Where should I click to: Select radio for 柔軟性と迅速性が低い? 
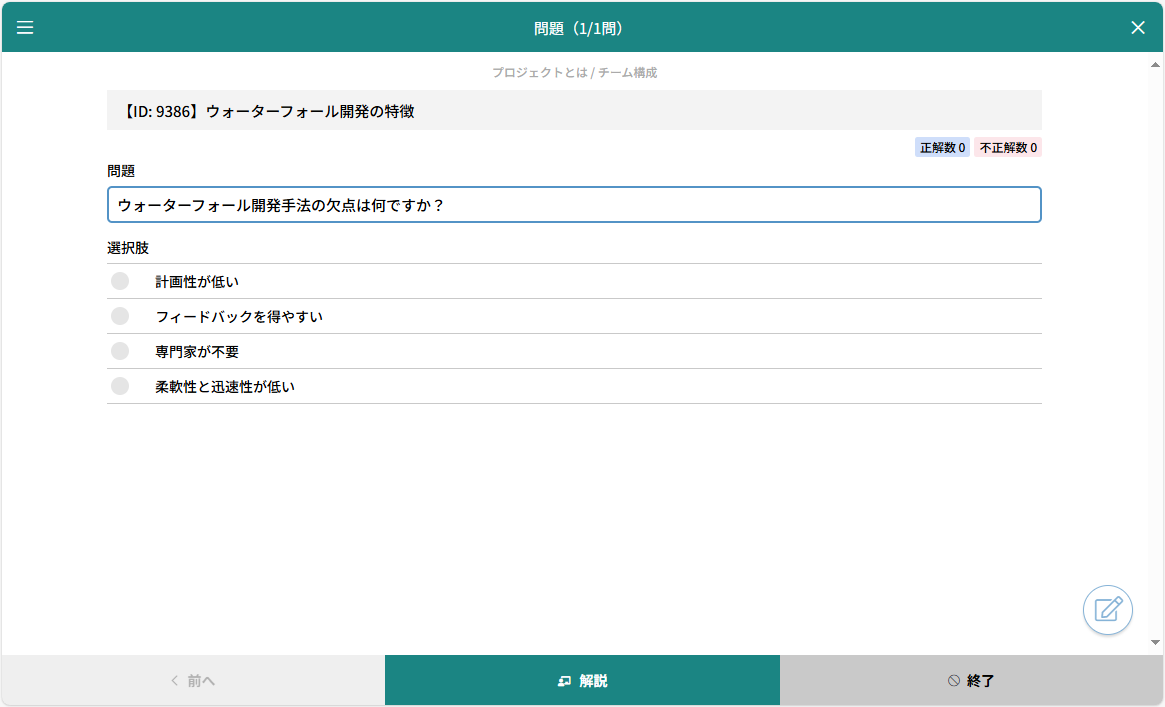(120, 386)
